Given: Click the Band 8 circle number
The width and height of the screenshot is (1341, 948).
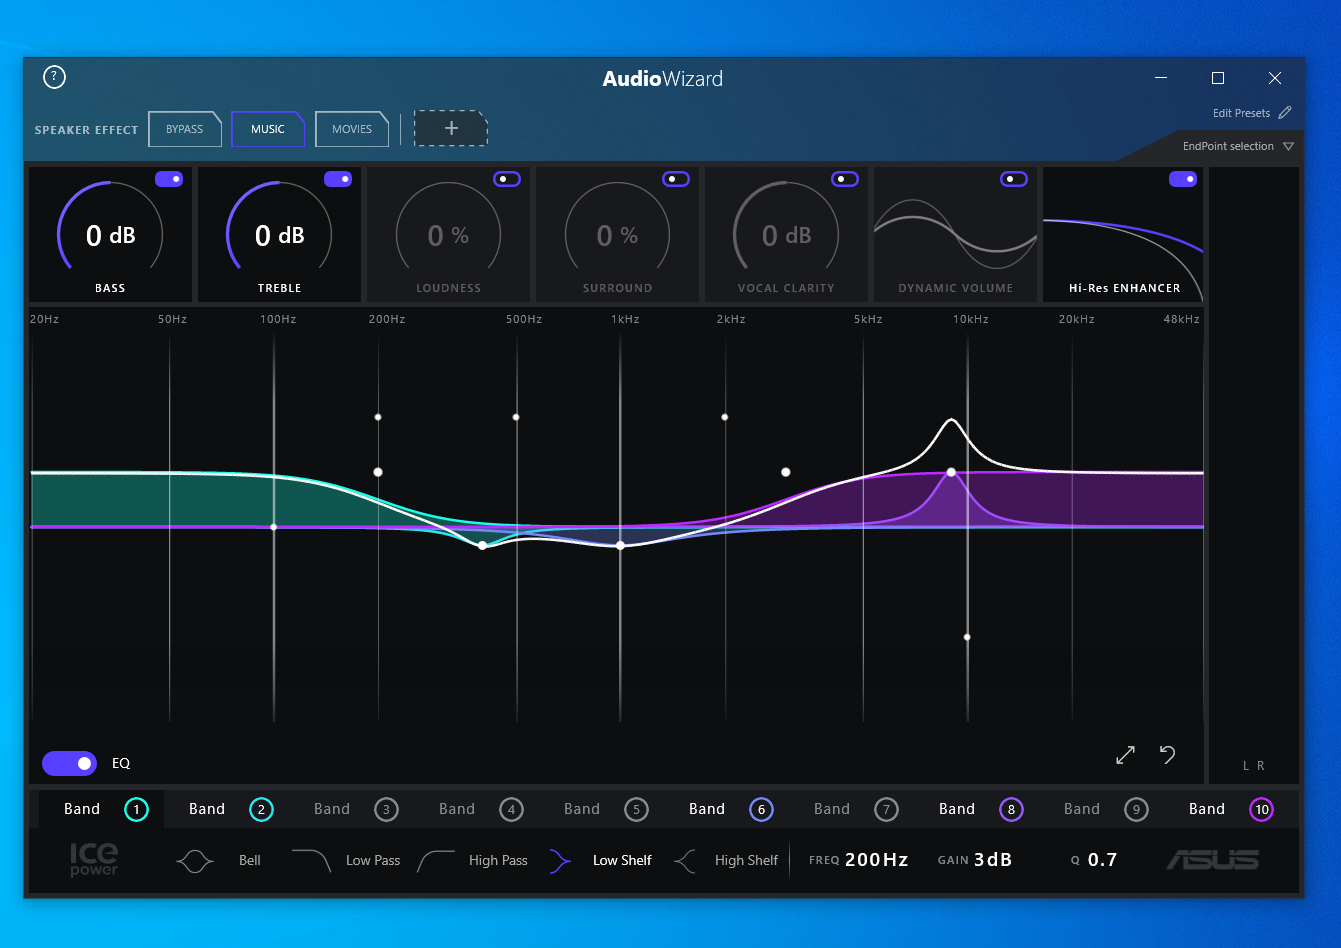Looking at the screenshot, I should 1011,809.
